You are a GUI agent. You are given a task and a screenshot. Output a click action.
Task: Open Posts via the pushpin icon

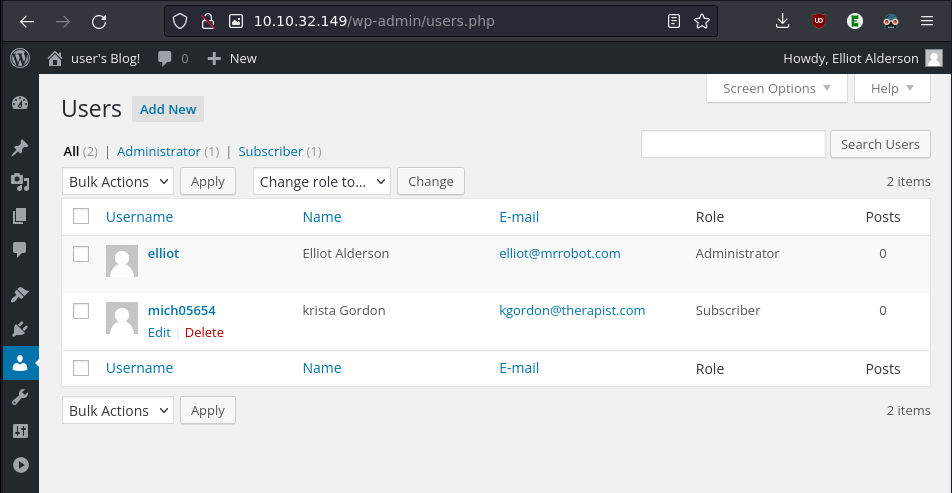tap(19, 148)
